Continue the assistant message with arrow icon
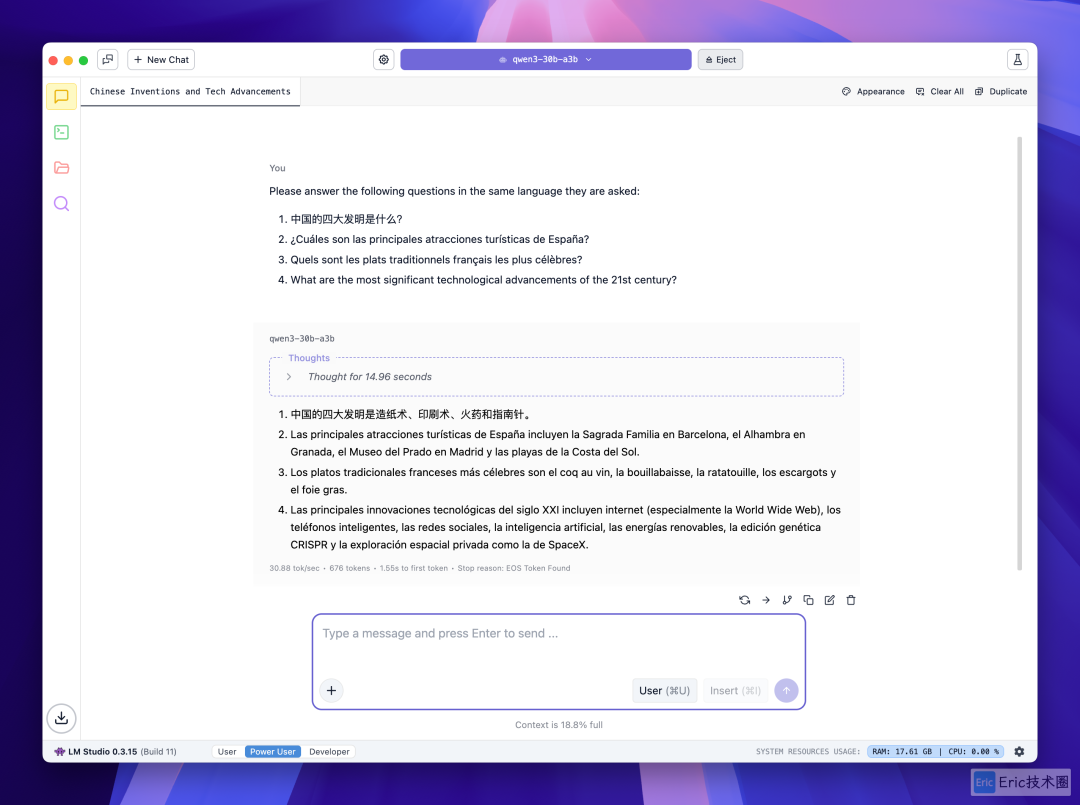The height and width of the screenshot is (805, 1080). coord(766,600)
